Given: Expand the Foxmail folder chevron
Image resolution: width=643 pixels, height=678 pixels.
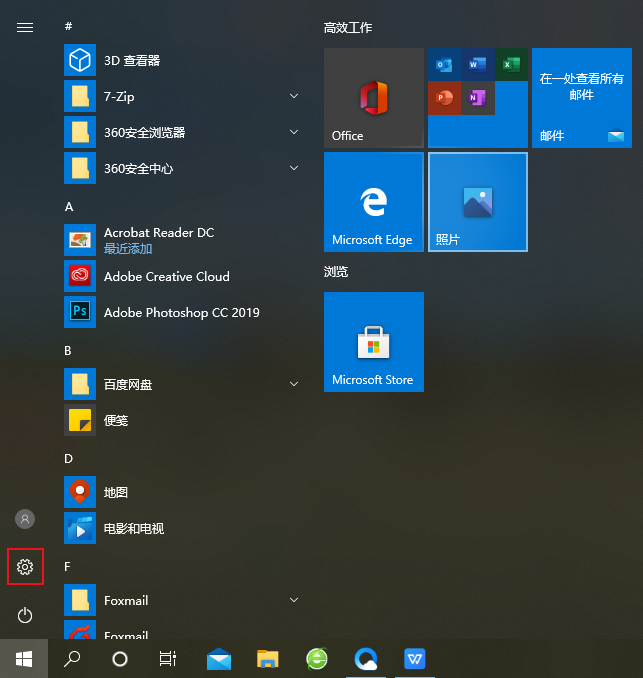Looking at the screenshot, I should [294, 600].
